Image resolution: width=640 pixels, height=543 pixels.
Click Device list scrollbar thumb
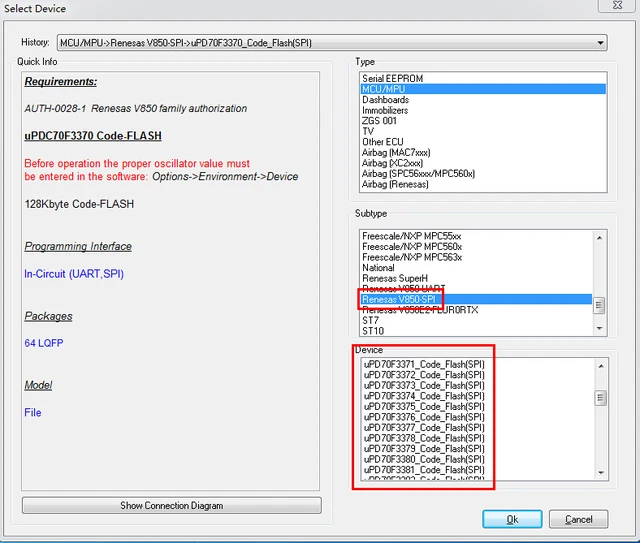pyautogui.click(x=601, y=398)
